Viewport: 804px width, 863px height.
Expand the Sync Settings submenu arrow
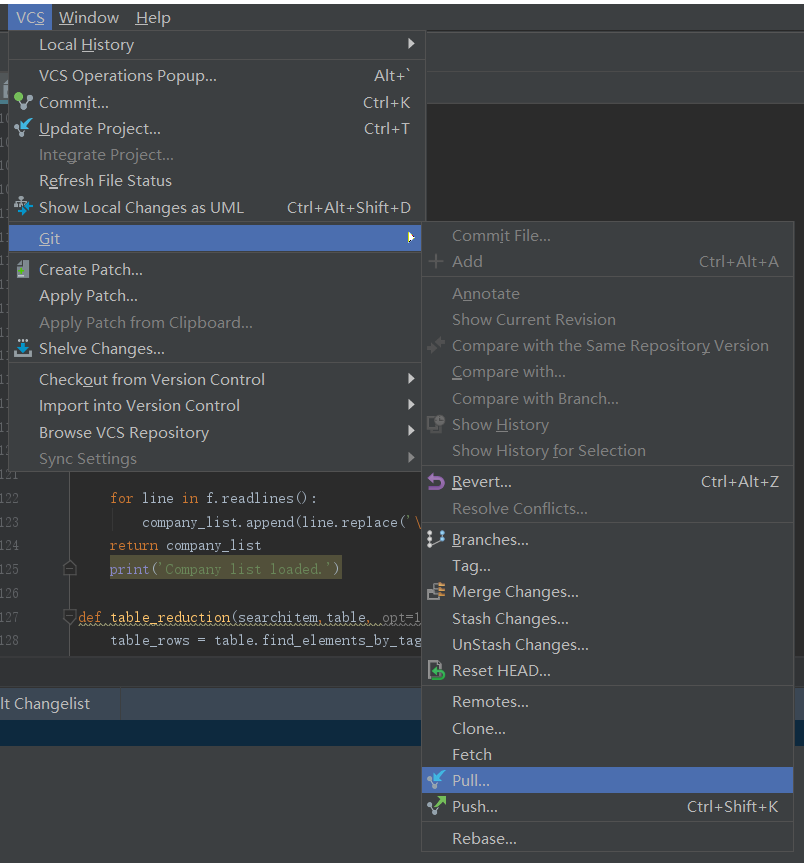click(411, 457)
